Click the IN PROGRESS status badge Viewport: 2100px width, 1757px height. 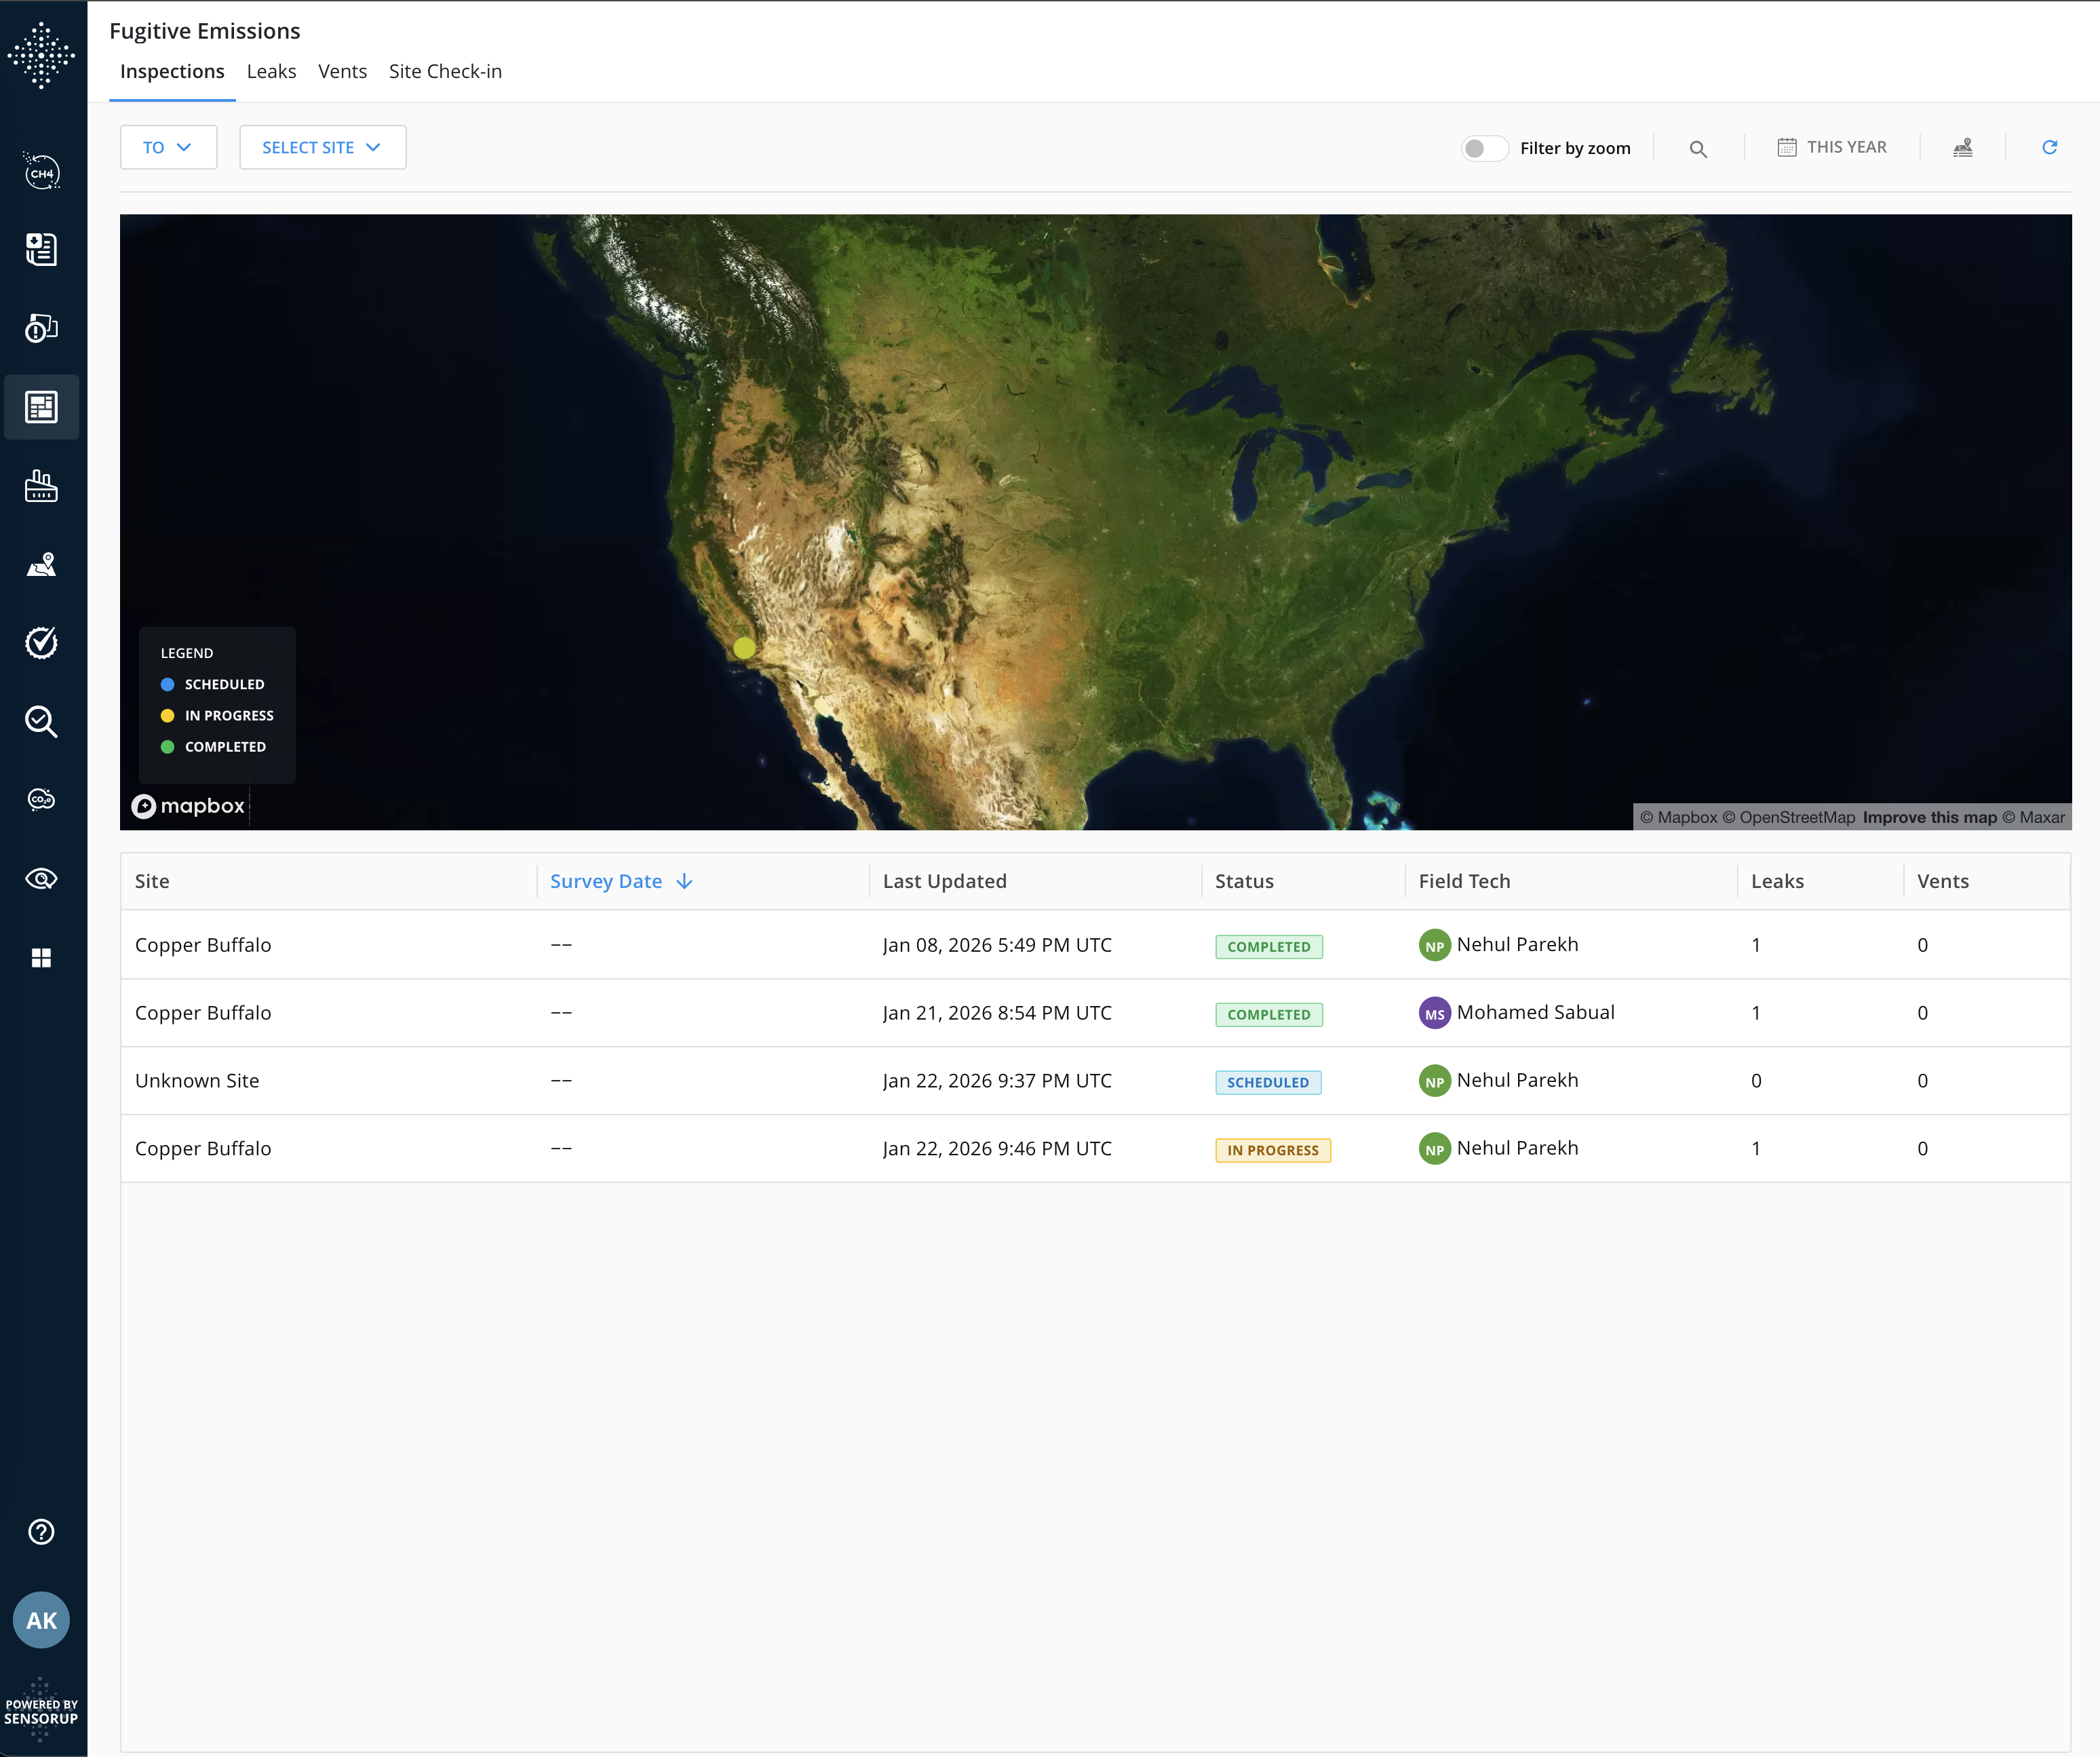point(1273,1150)
